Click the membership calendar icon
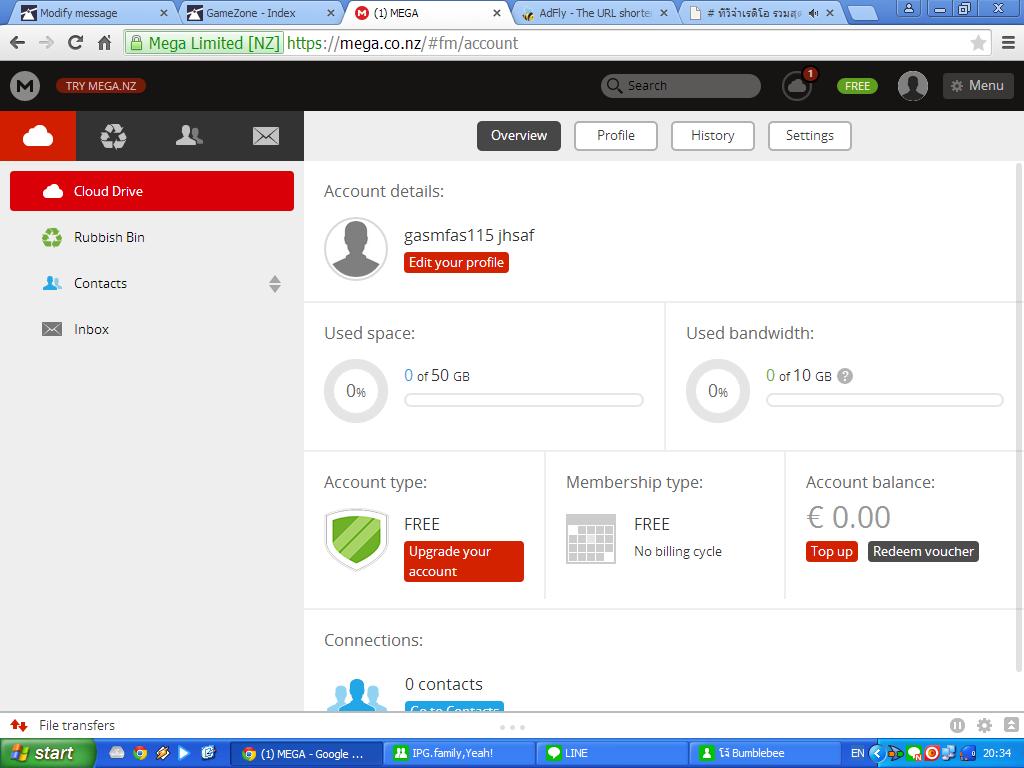1024x768 pixels. coord(590,539)
